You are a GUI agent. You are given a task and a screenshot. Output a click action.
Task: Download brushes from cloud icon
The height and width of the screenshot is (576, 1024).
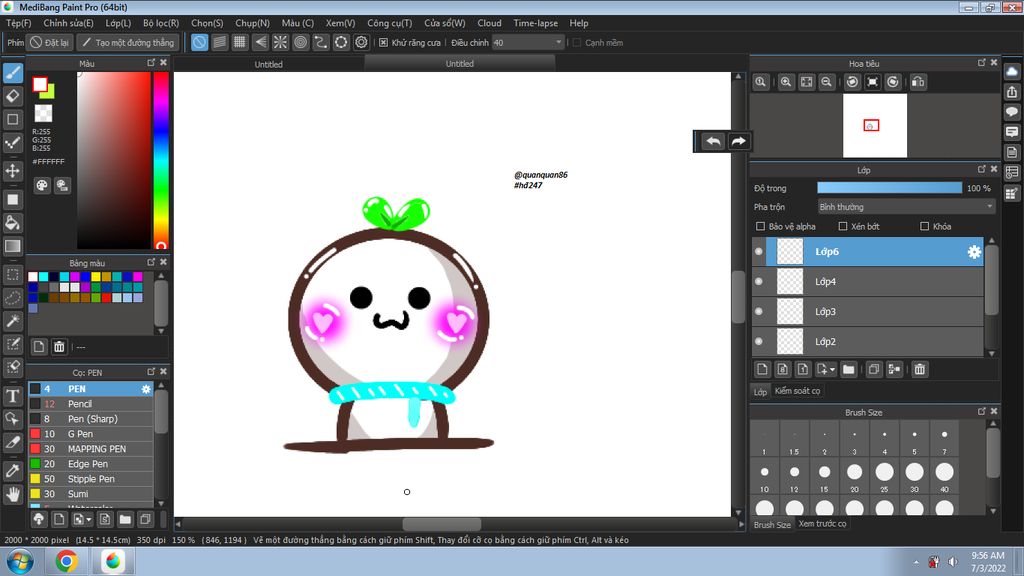click(x=39, y=519)
